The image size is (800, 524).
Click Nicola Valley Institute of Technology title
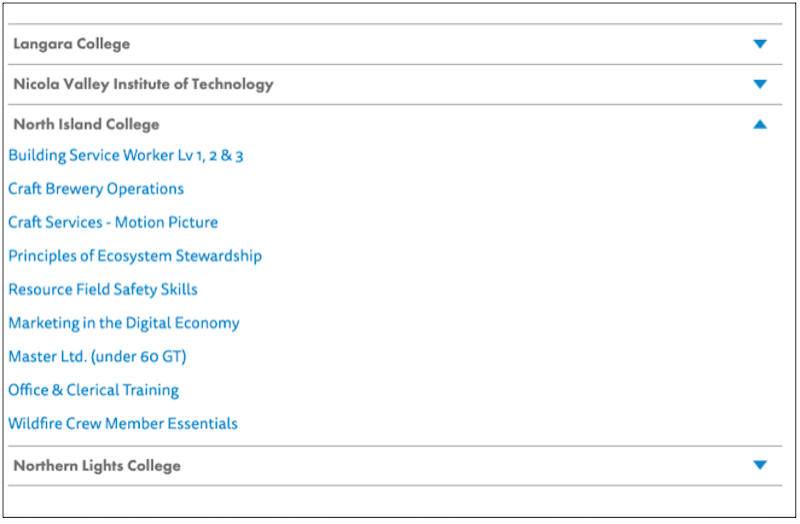click(143, 84)
